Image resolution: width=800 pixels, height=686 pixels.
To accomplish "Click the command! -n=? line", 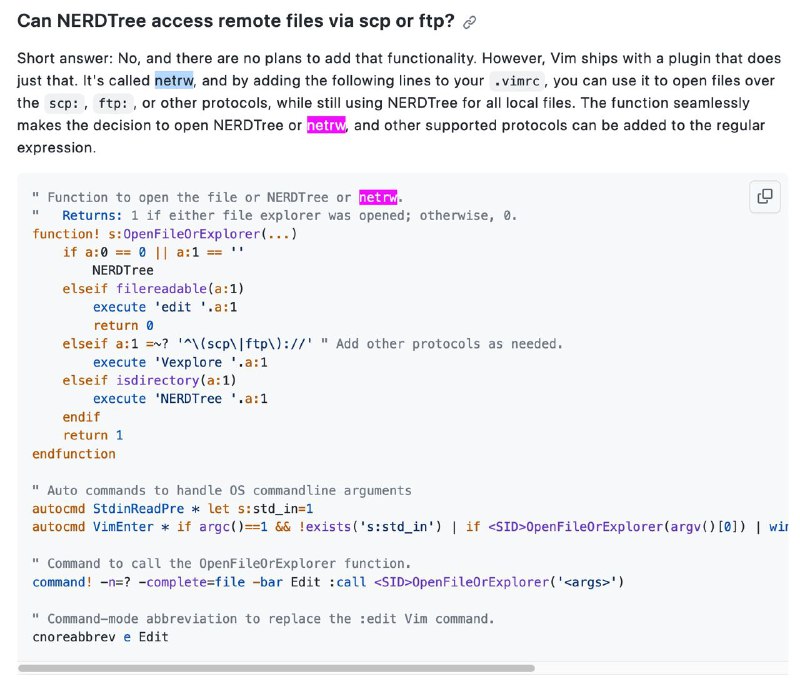I will pyautogui.click(x=328, y=582).
